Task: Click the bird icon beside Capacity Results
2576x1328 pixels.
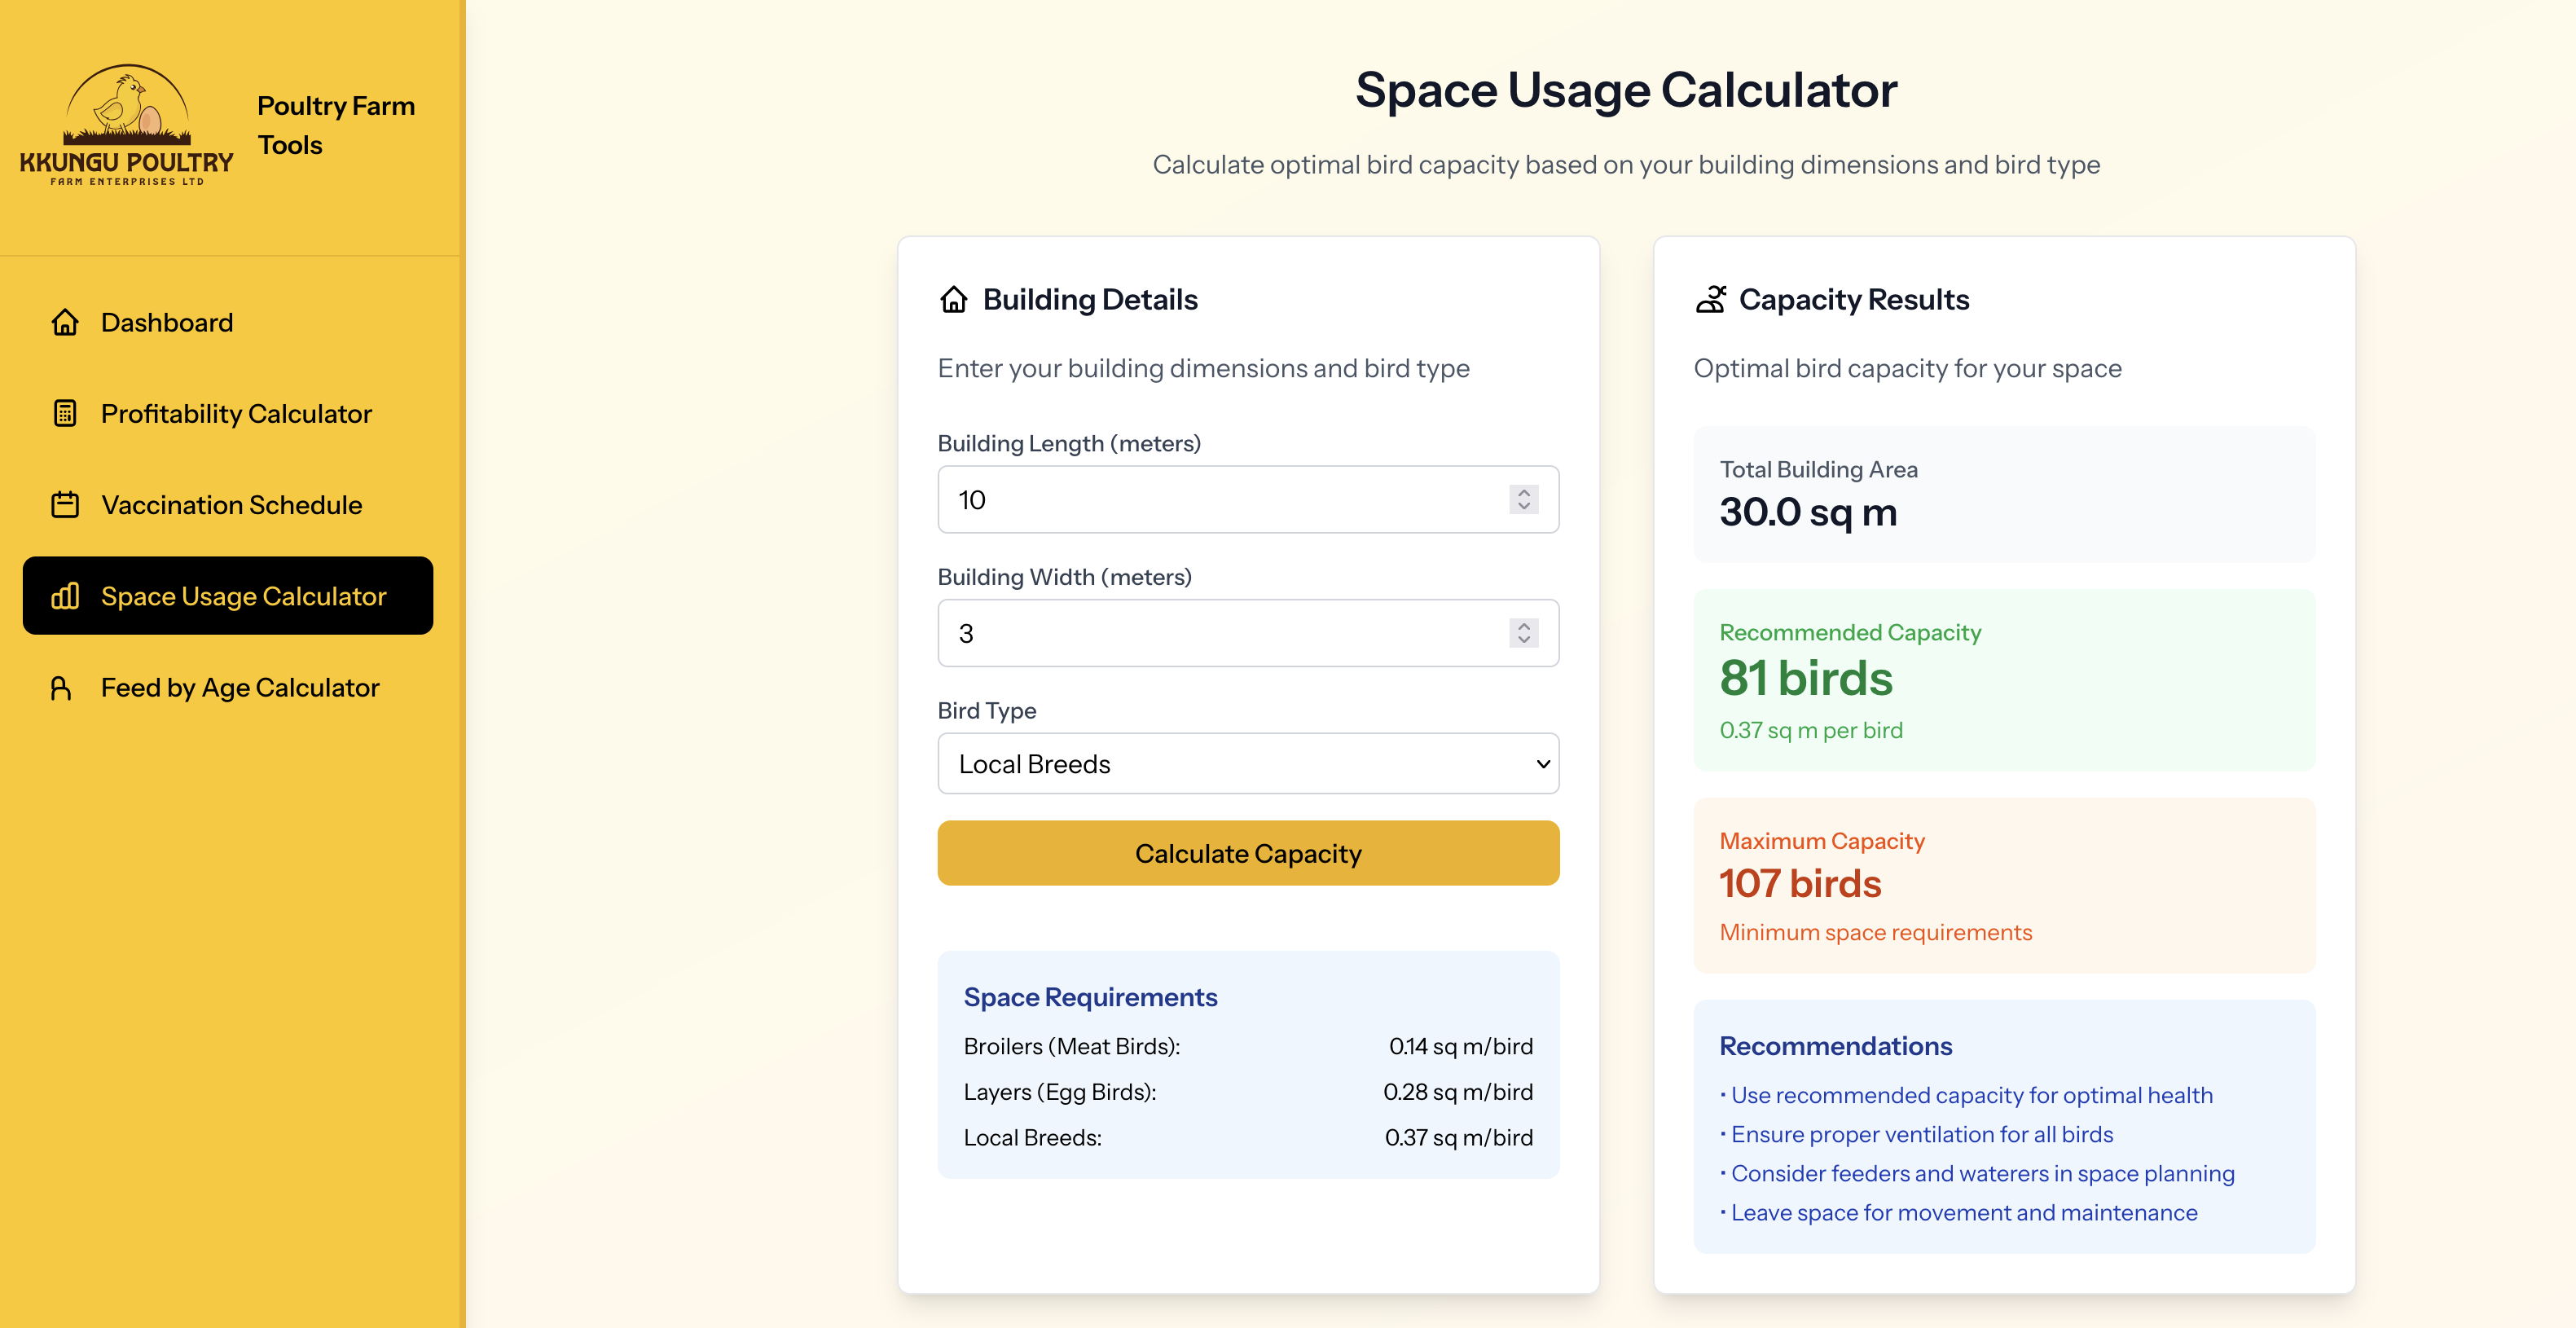Action: pyautogui.click(x=1710, y=299)
